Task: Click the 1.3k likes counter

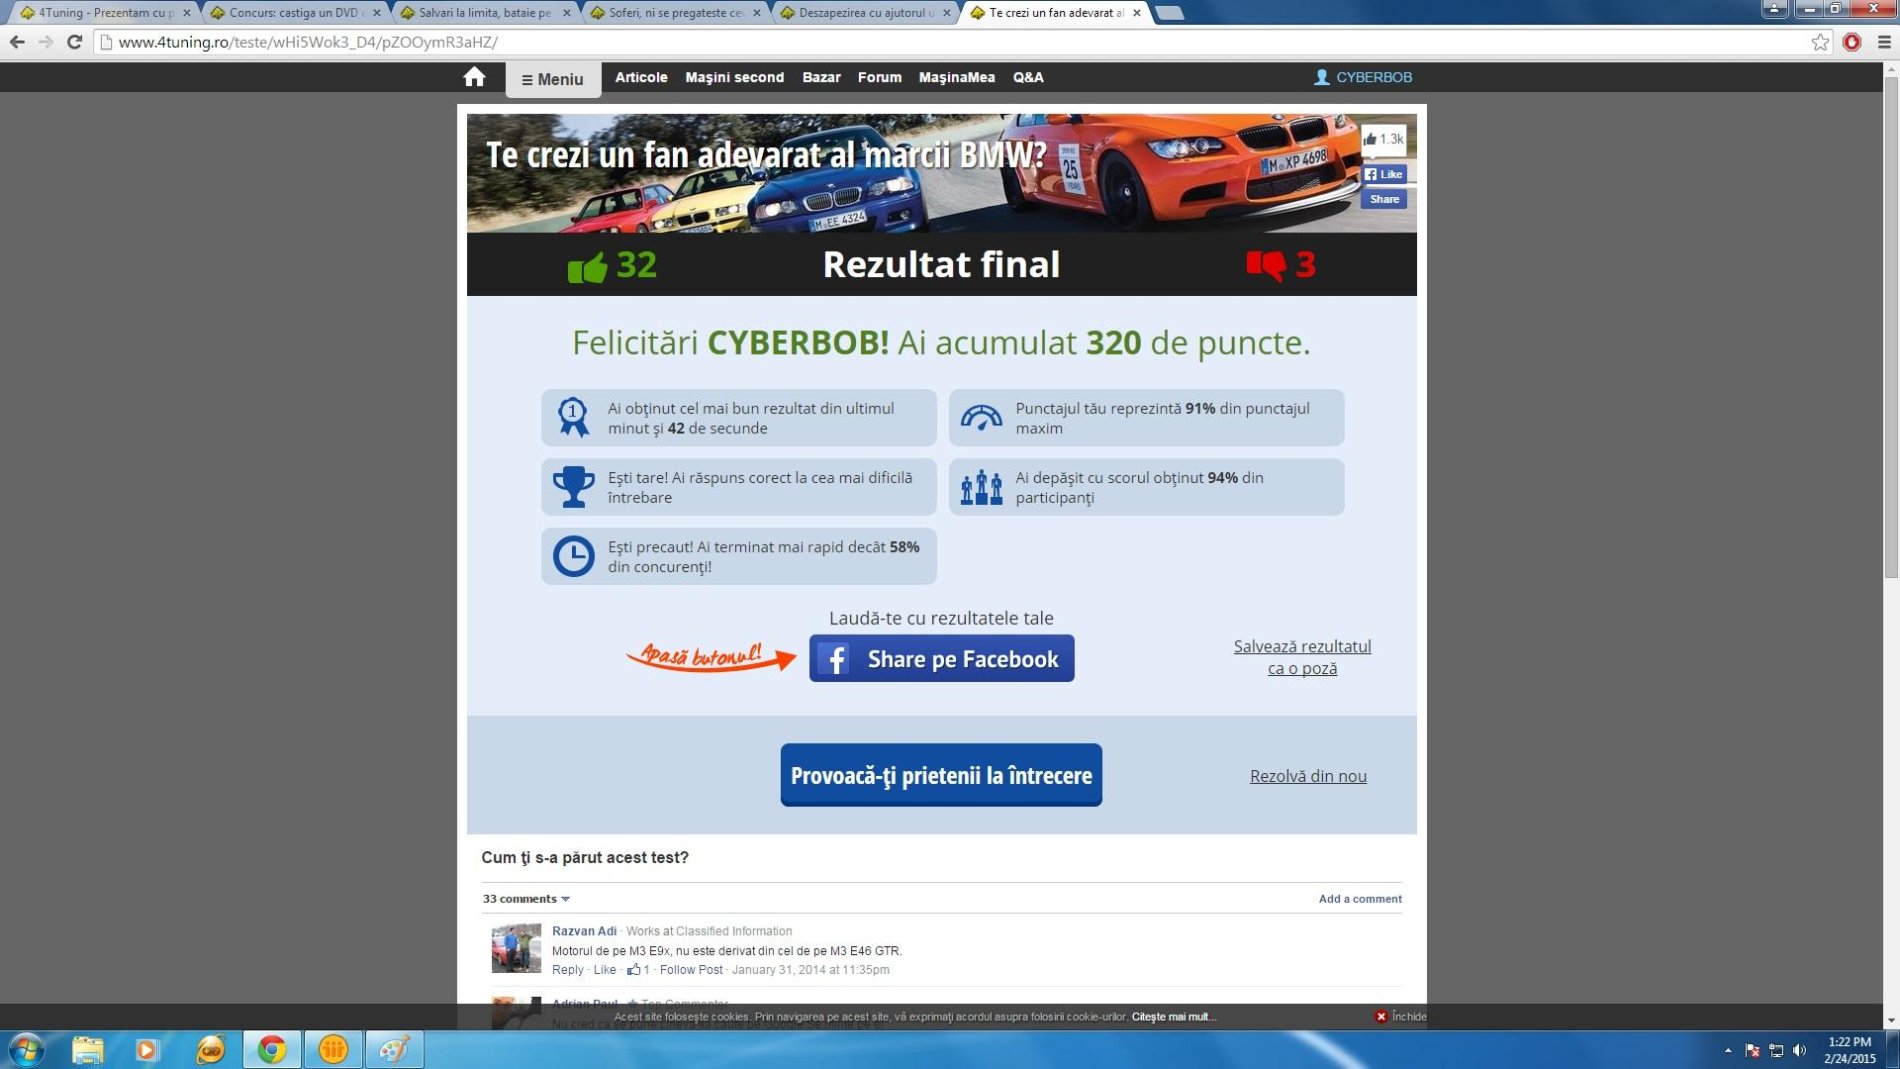Action: click(1383, 139)
